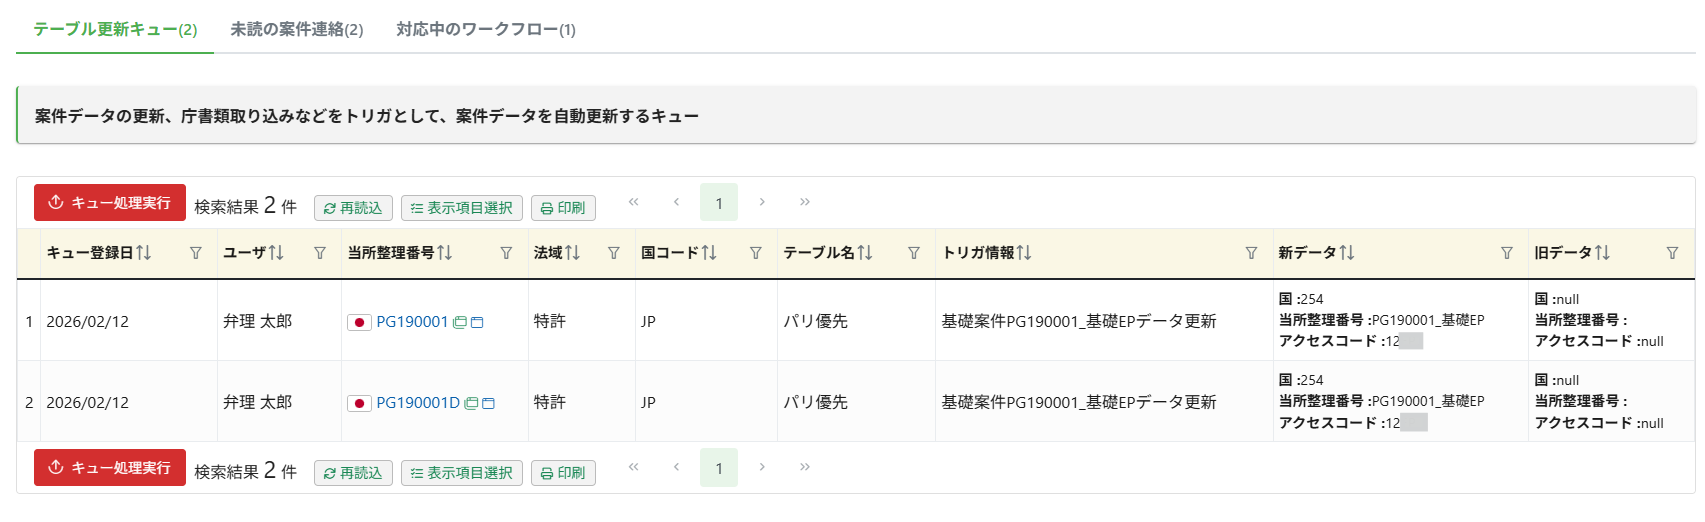Open the filter for 旧データ column
Screen dimensions: 1705x522
1672,253
